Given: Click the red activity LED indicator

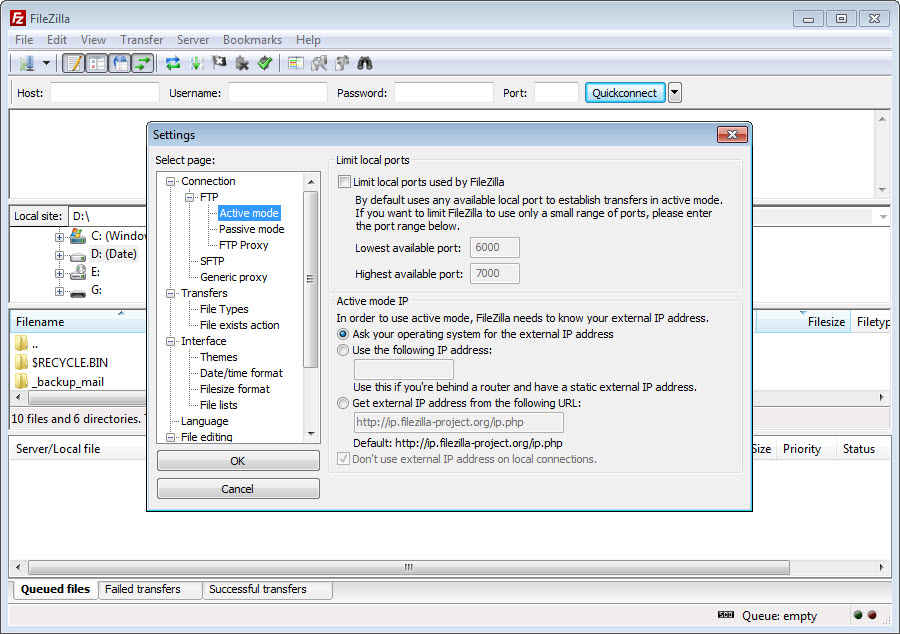Looking at the screenshot, I should [x=872, y=615].
